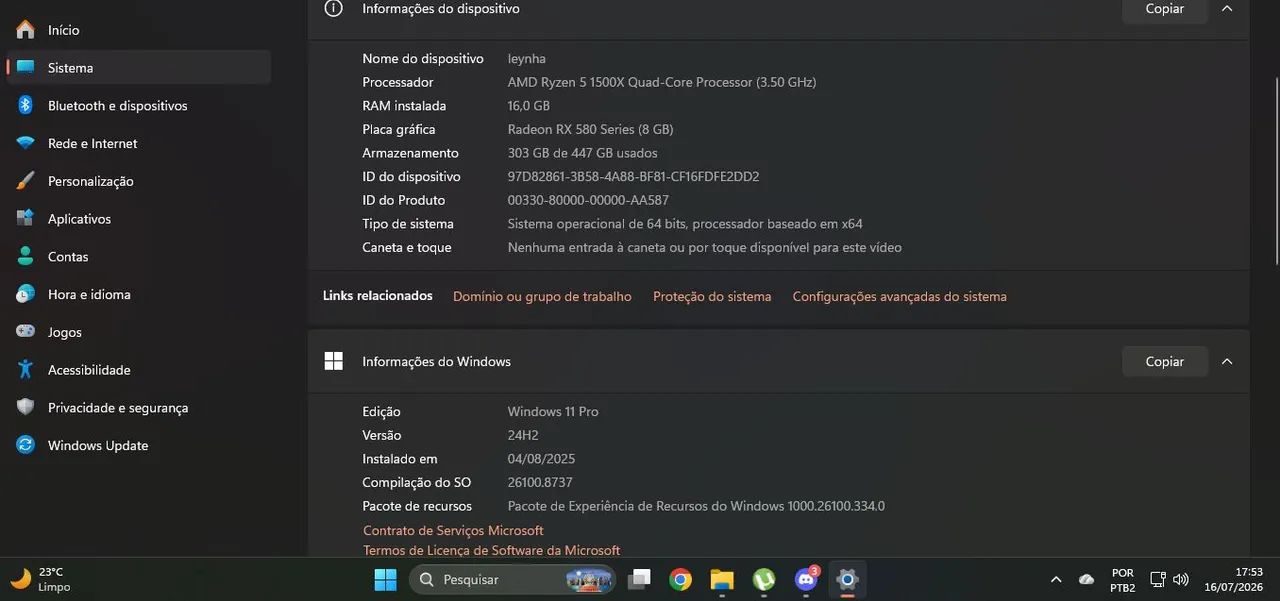Screen dimensions: 1280x601
Task: Open the Proteção do sistema link
Action: (712, 296)
